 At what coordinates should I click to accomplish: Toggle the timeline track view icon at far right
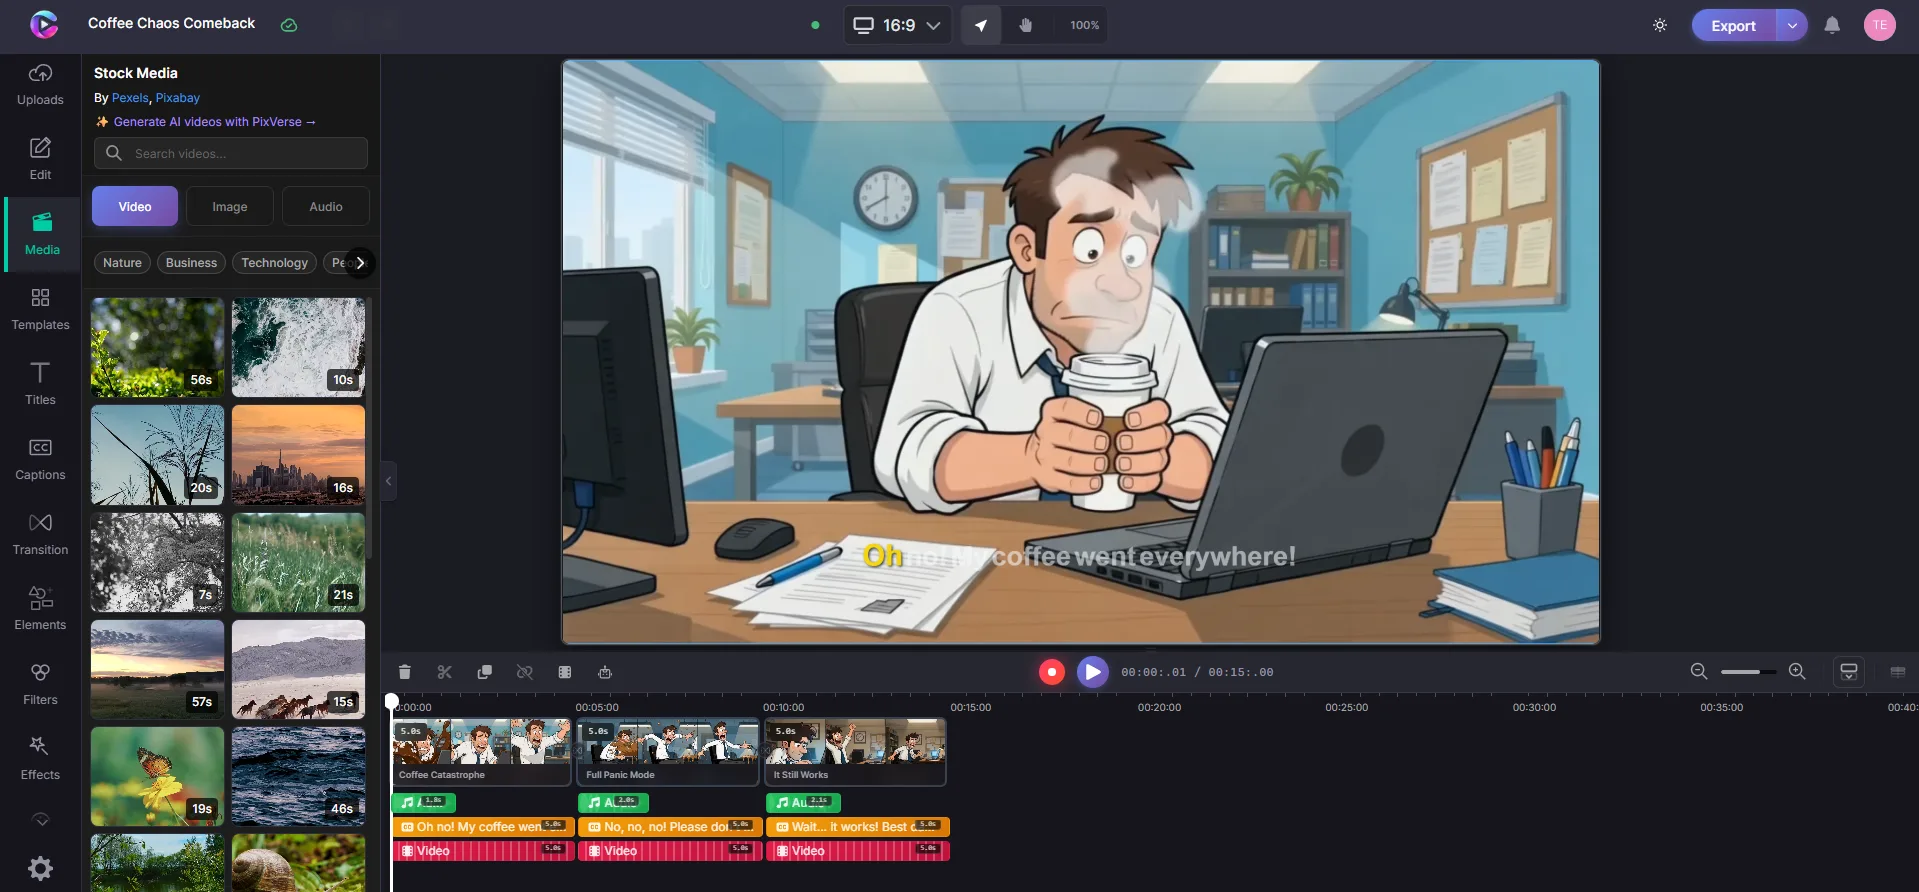point(1898,672)
